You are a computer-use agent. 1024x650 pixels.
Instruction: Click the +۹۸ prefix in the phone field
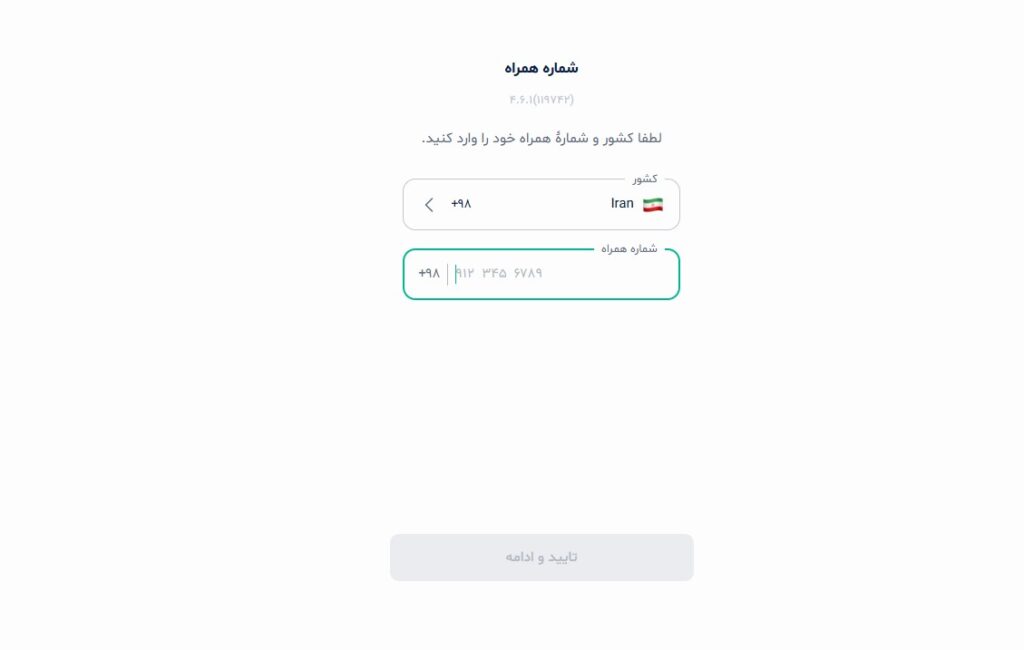point(429,273)
